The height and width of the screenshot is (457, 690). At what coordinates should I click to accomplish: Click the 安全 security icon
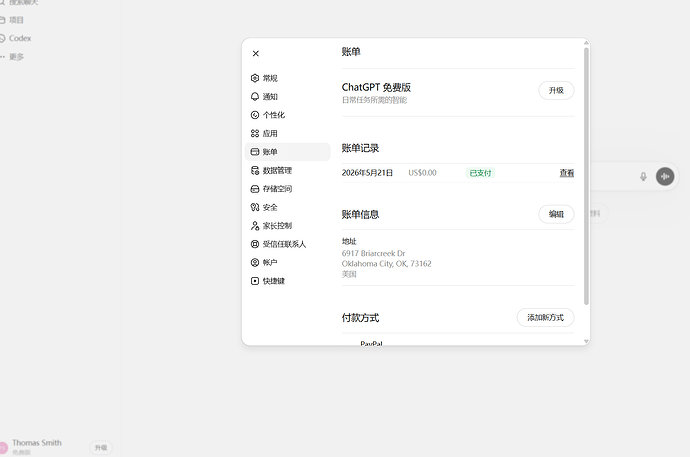click(x=255, y=207)
